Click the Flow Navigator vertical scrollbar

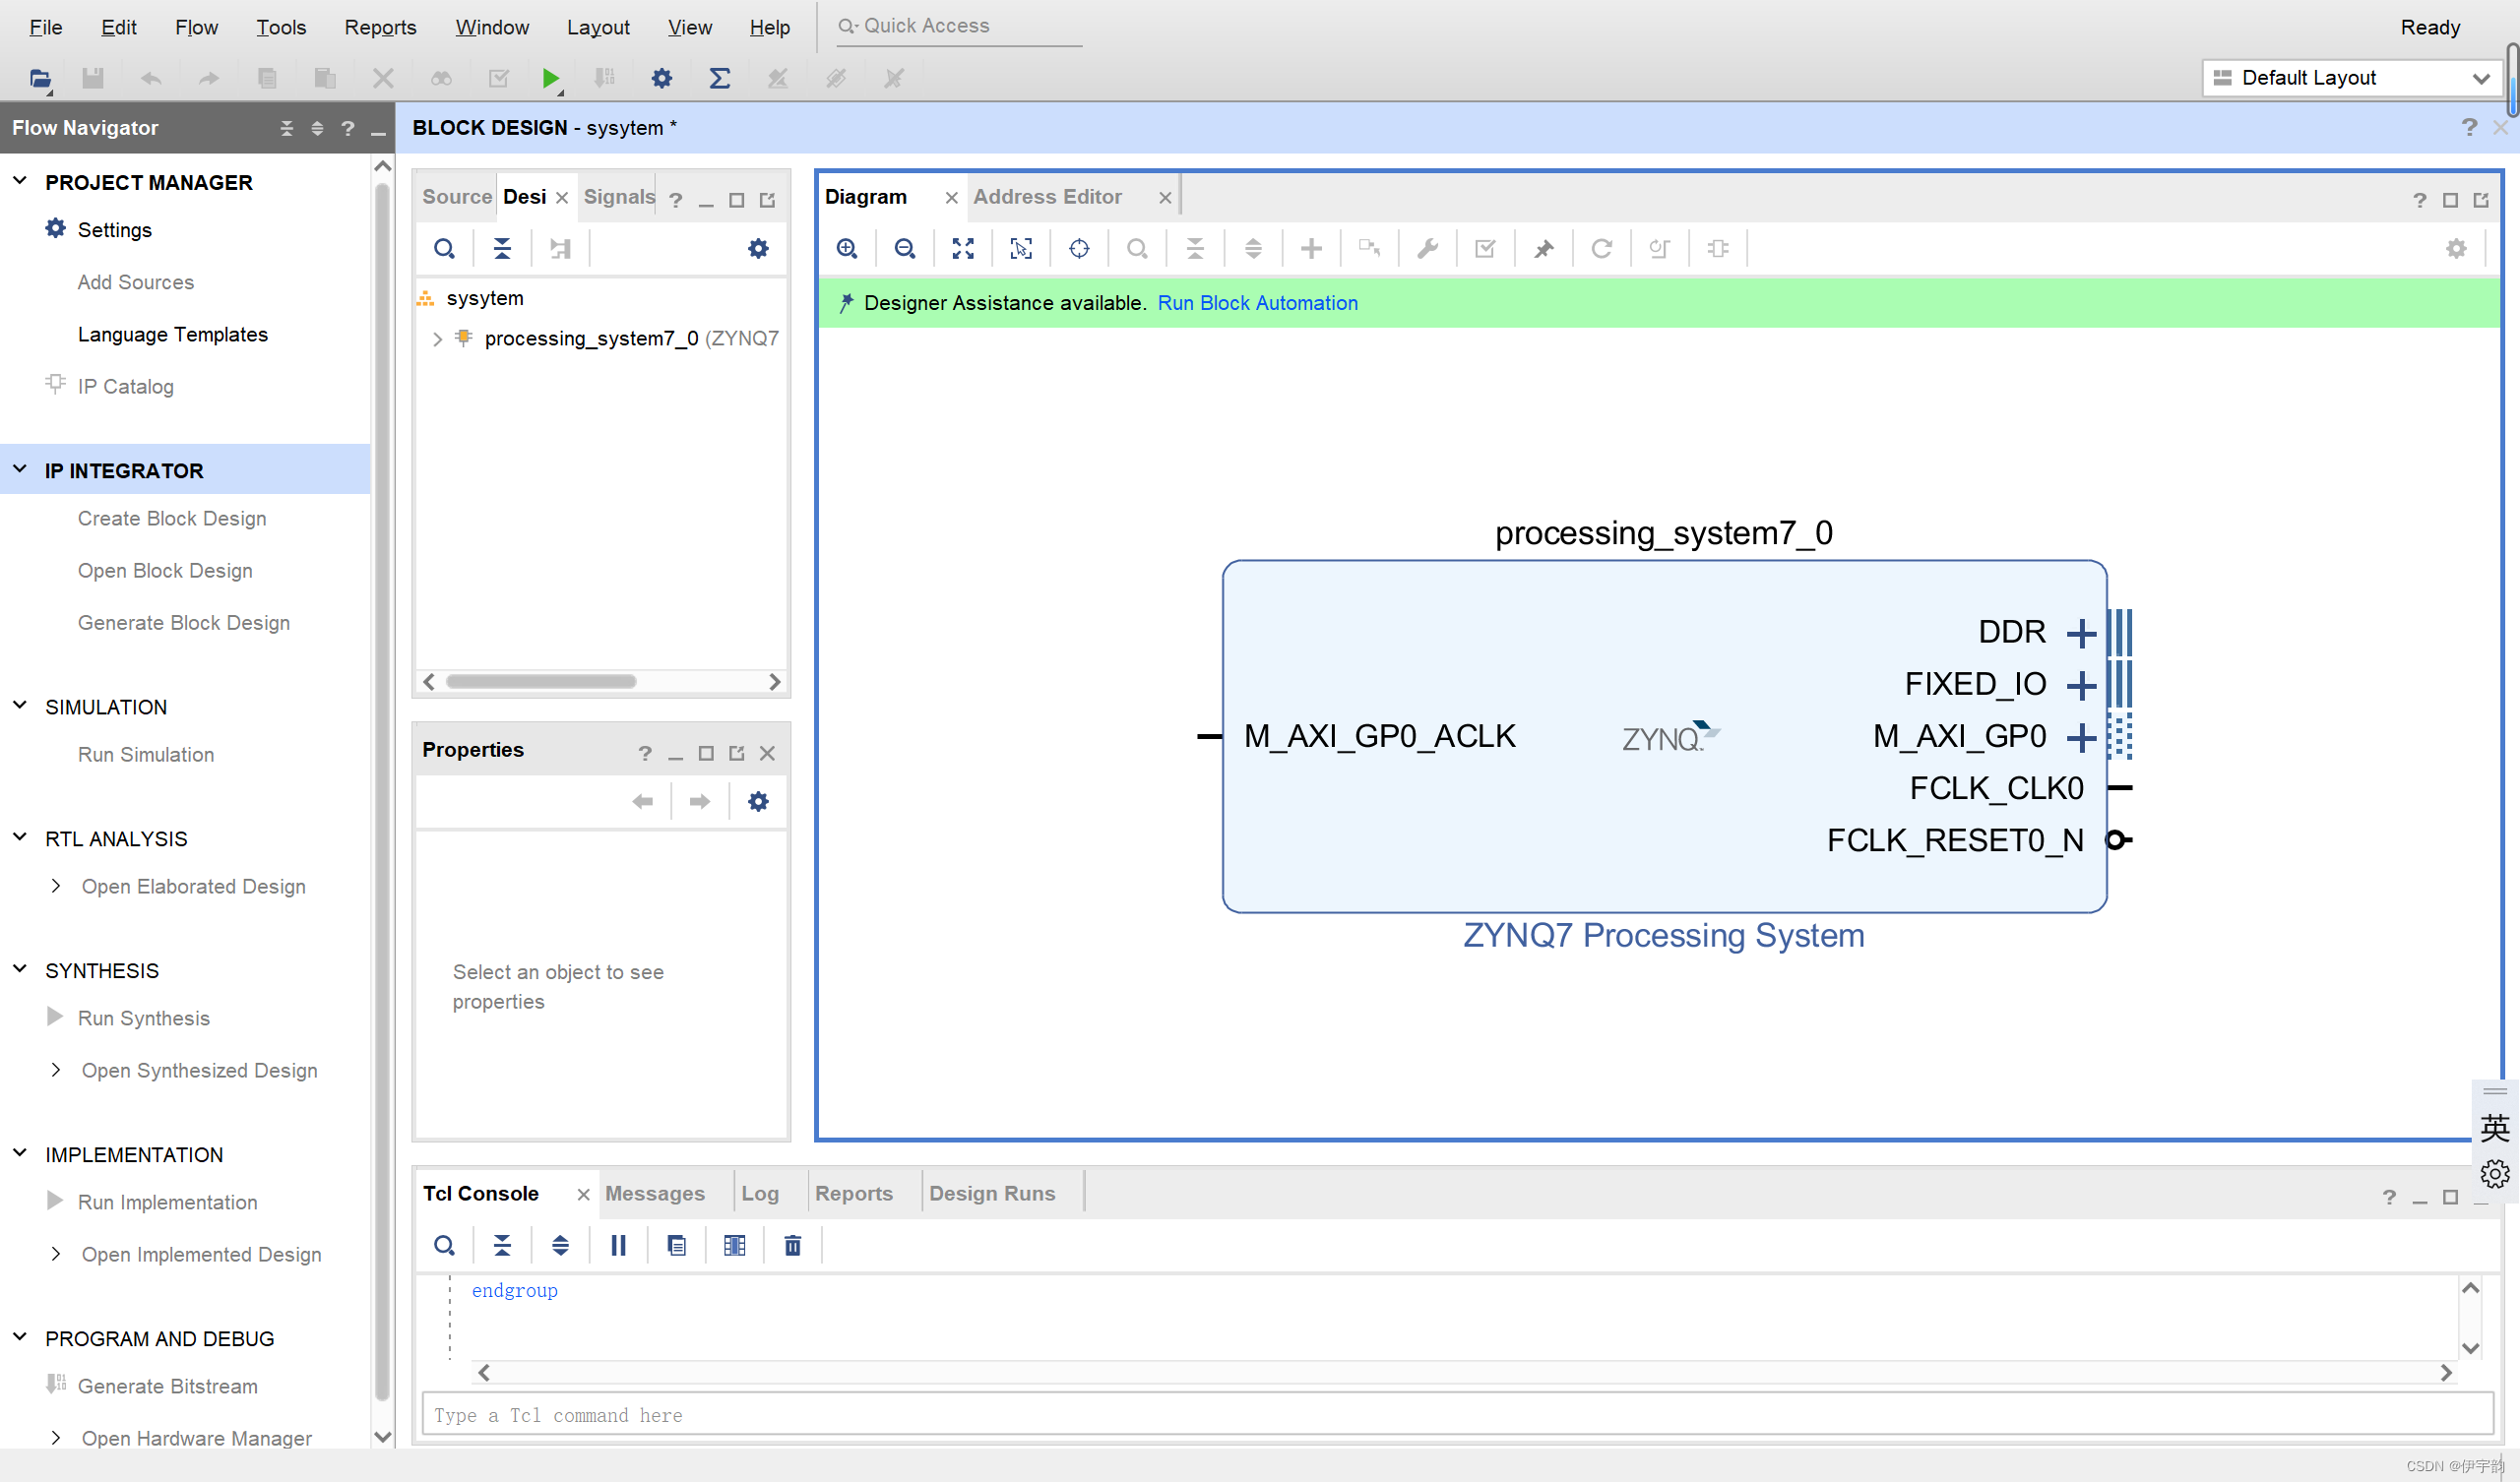[382, 790]
